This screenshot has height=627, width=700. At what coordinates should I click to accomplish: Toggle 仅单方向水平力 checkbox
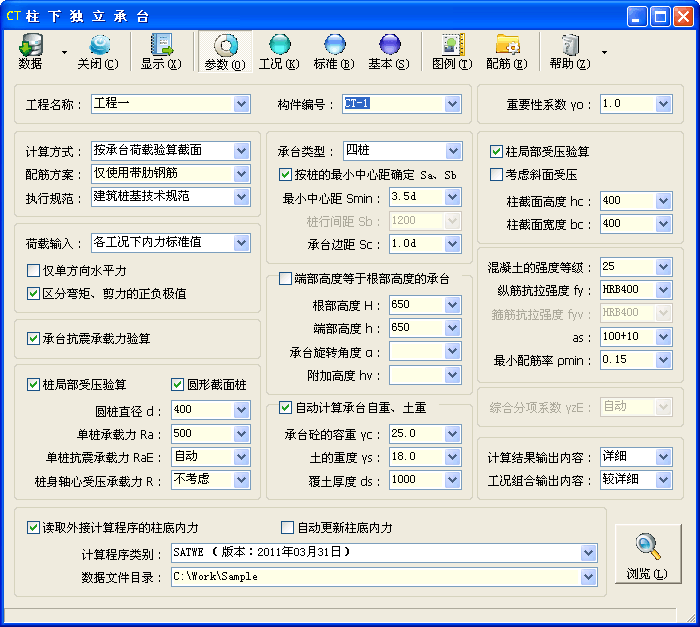pyautogui.click(x=33, y=270)
